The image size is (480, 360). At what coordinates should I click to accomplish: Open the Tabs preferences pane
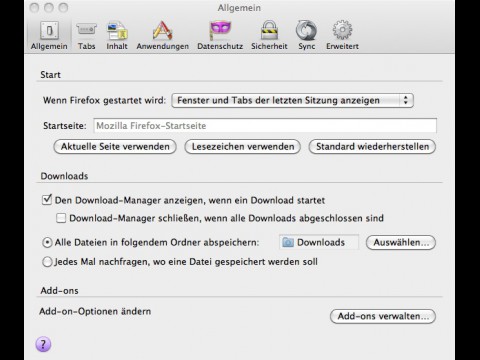coord(86,36)
